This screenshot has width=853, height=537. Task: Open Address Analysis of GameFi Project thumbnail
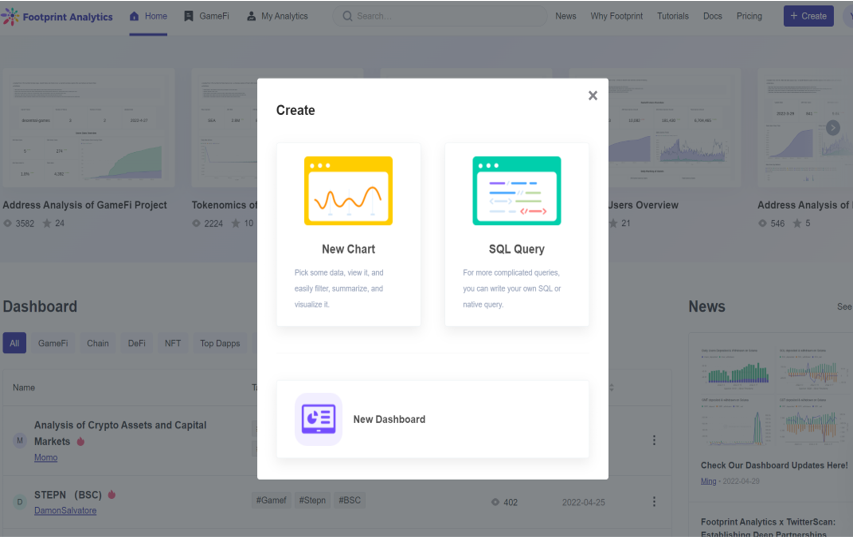tap(89, 128)
